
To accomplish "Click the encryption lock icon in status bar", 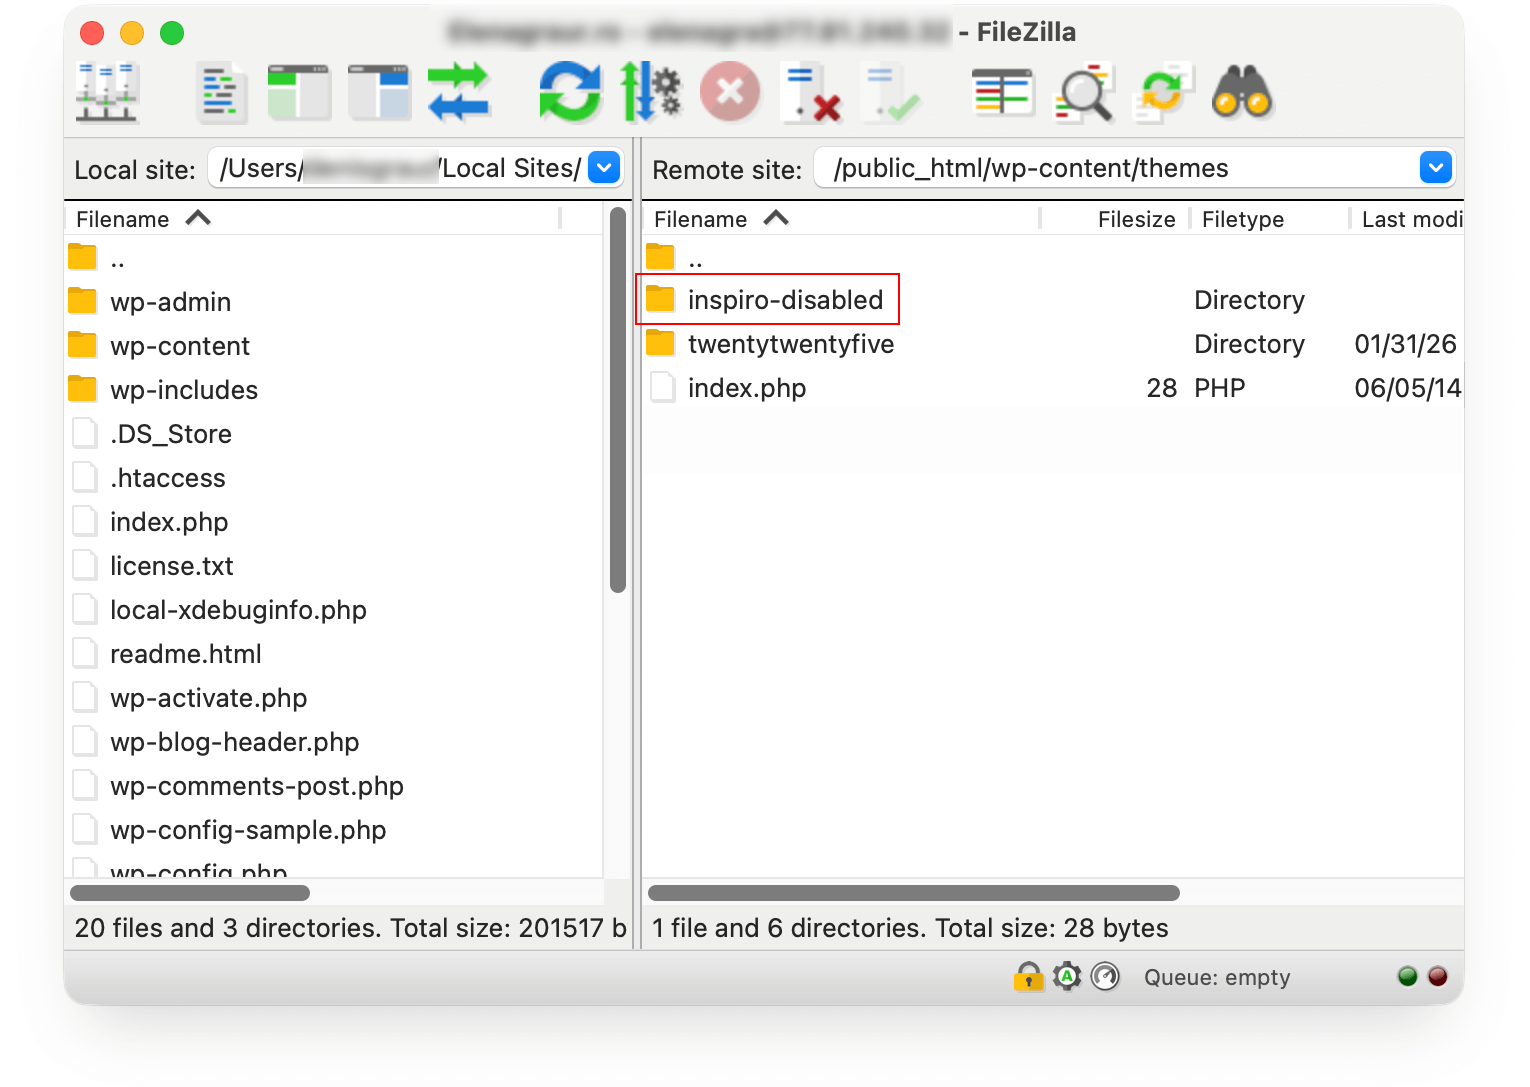I will (1028, 976).
